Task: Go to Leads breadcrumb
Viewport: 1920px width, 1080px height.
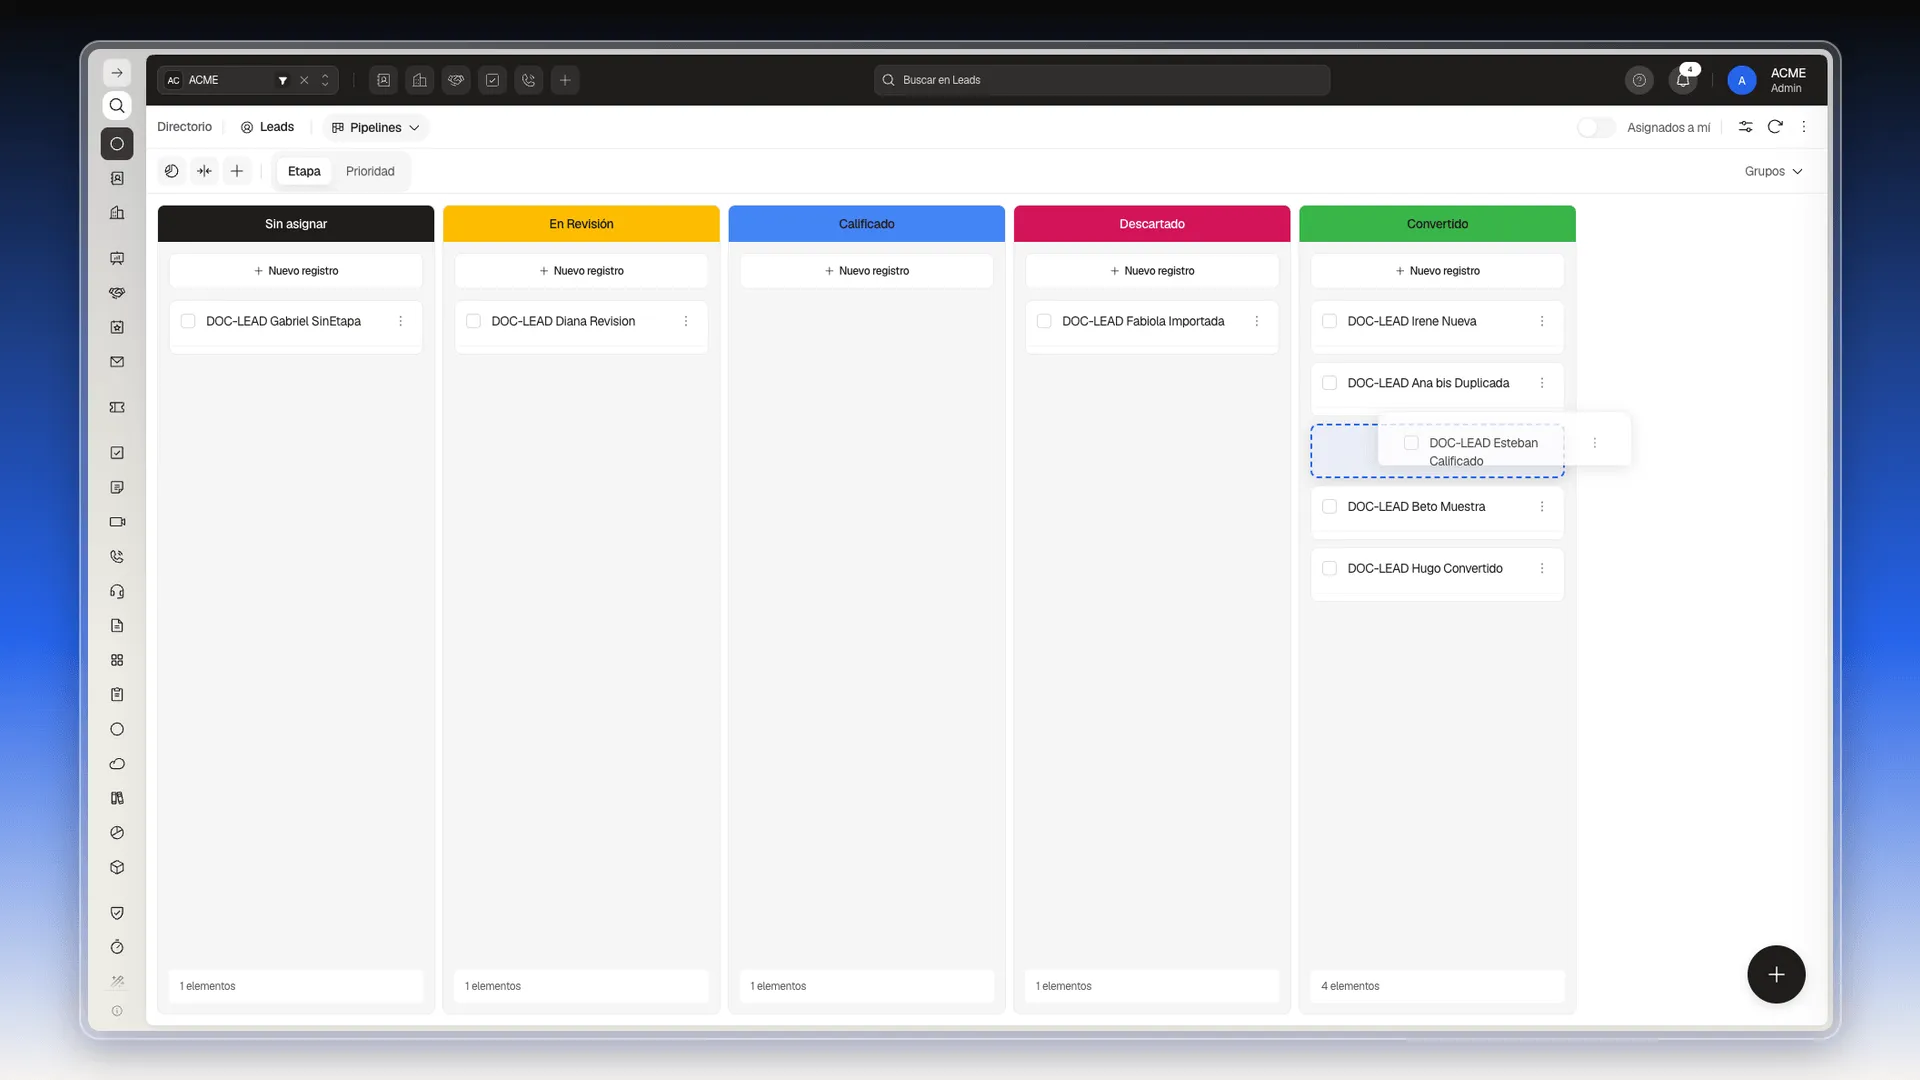Action: click(267, 127)
